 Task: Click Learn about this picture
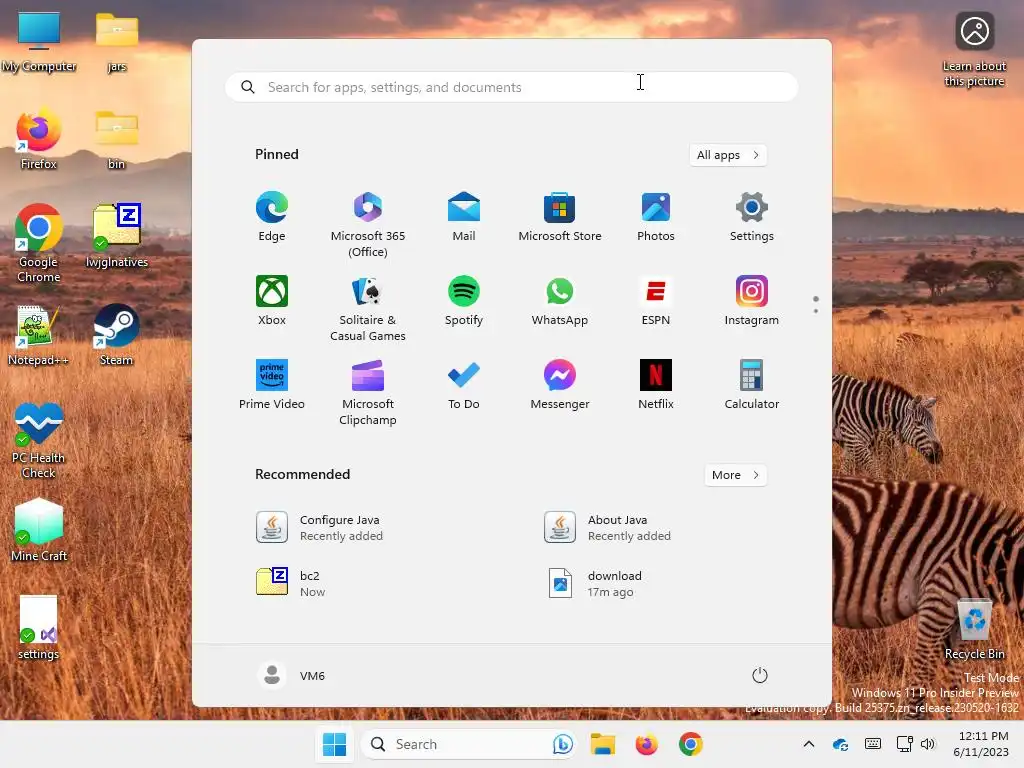pos(974,50)
